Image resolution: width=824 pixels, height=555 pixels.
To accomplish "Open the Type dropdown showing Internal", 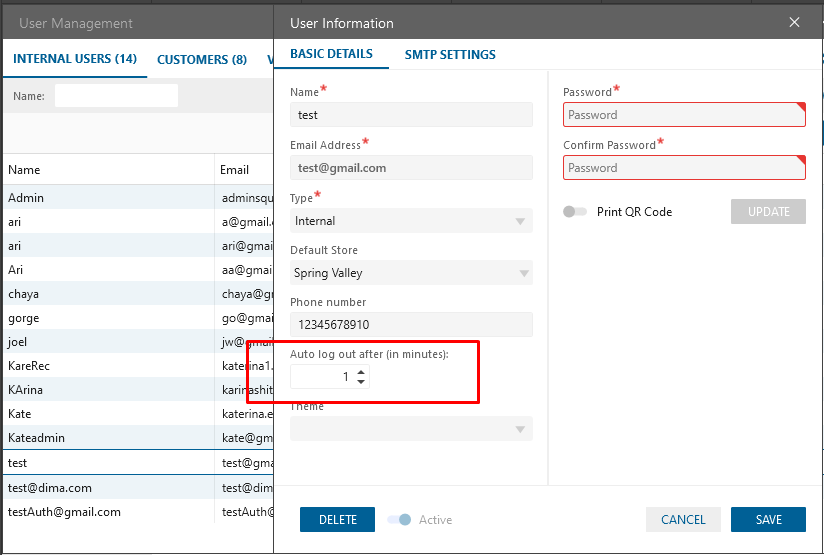I will [411, 221].
